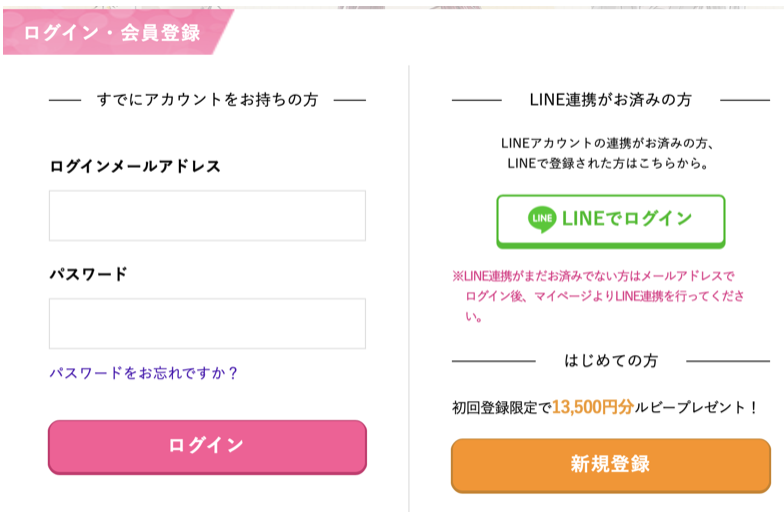Select the はじめての方 heading

click(x=610, y=360)
